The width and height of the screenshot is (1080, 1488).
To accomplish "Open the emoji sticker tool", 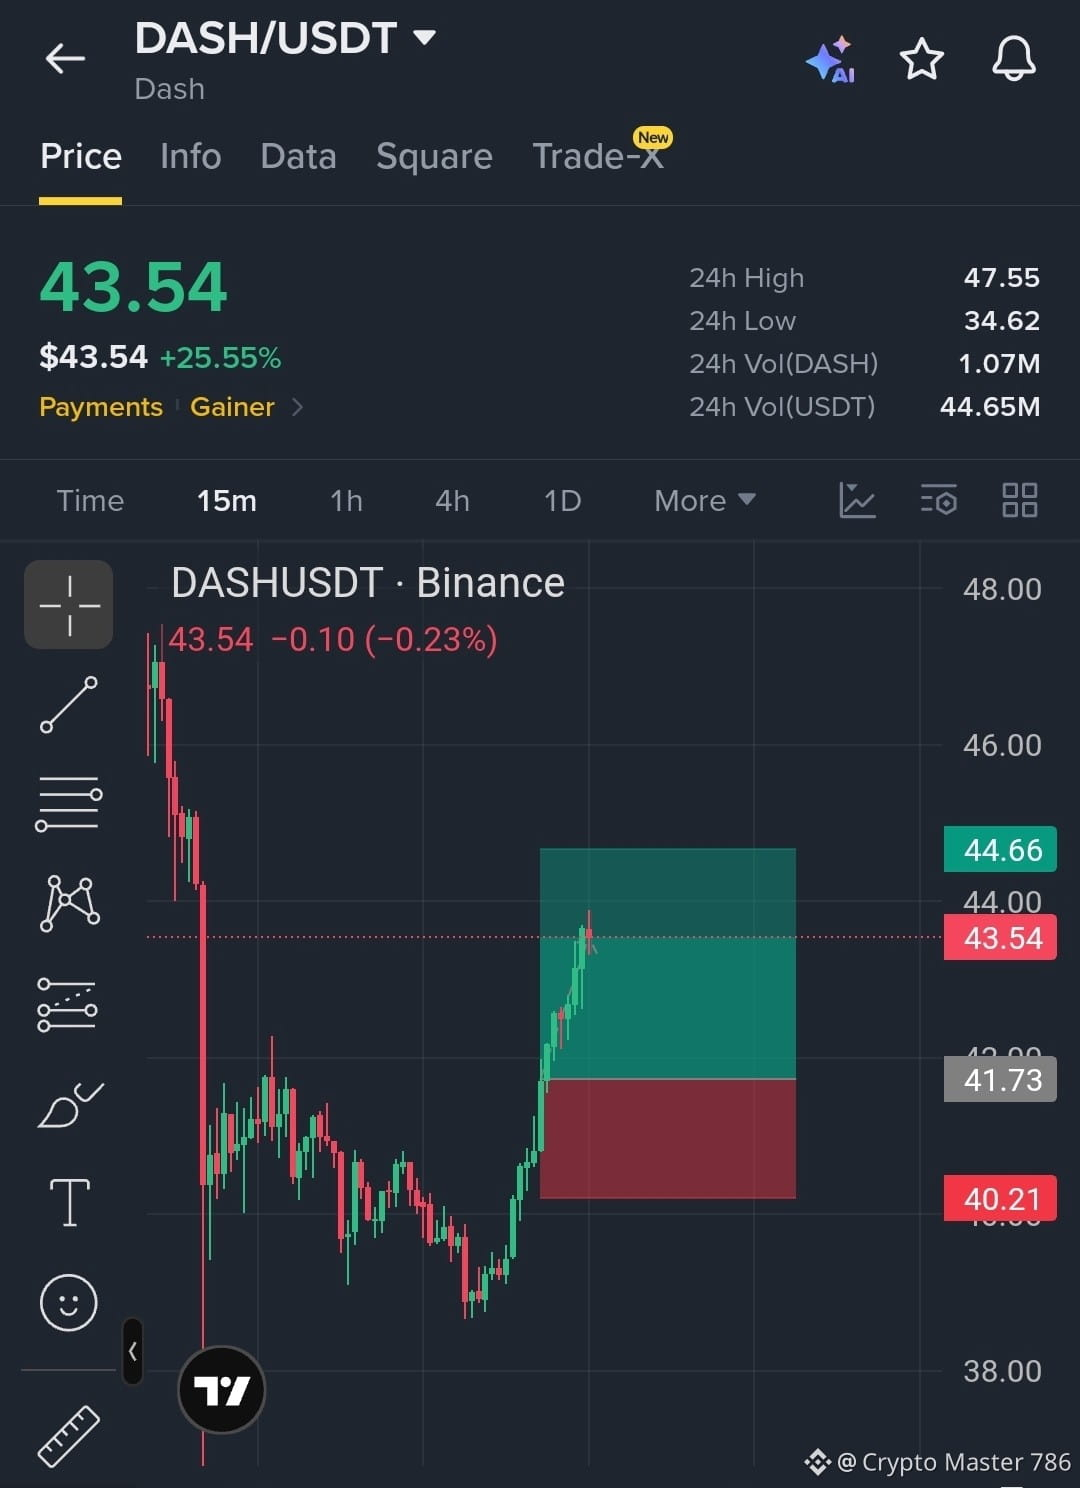I will tap(68, 1302).
